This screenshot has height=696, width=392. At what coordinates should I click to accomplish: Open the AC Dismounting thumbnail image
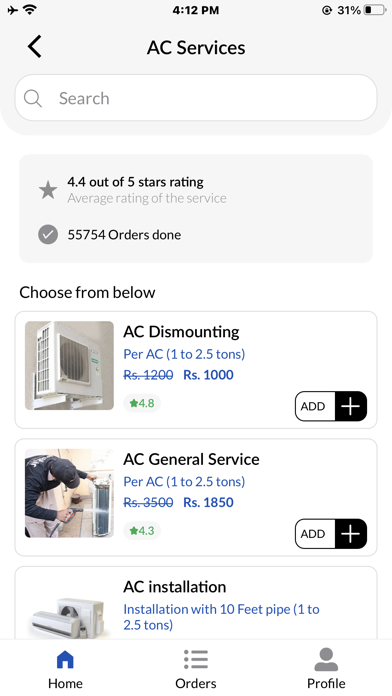pos(69,365)
